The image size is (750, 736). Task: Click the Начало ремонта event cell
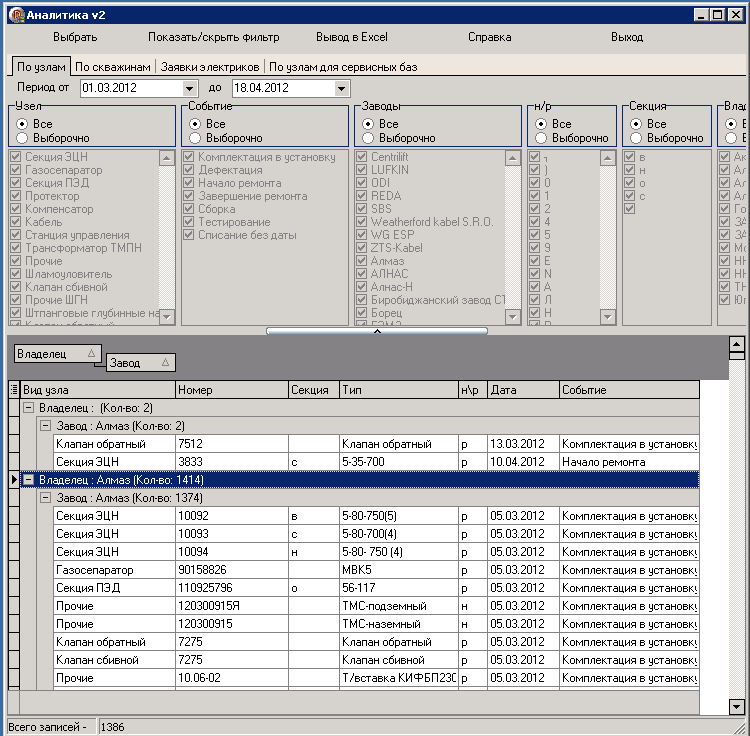pyautogui.click(x=629, y=462)
